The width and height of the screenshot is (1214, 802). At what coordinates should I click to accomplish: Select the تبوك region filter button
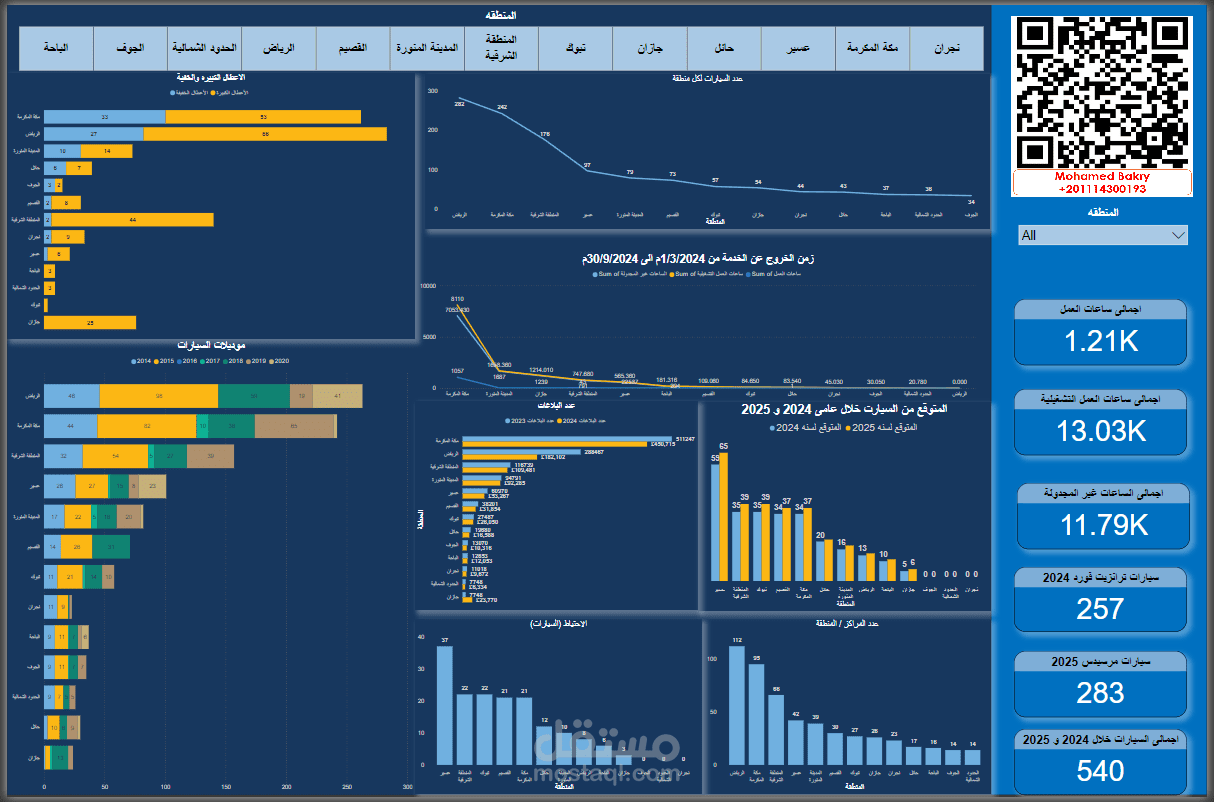(575, 48)
